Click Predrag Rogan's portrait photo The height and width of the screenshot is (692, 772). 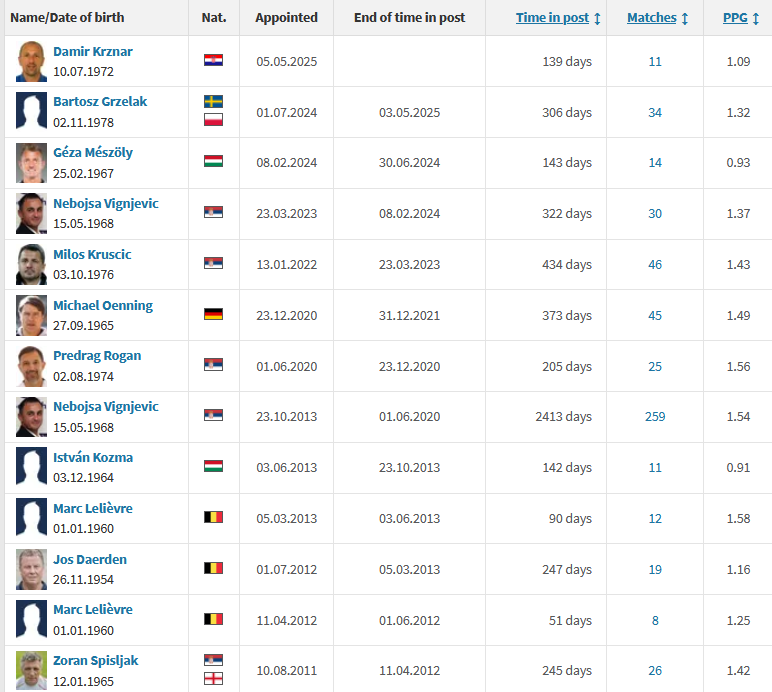32,366
